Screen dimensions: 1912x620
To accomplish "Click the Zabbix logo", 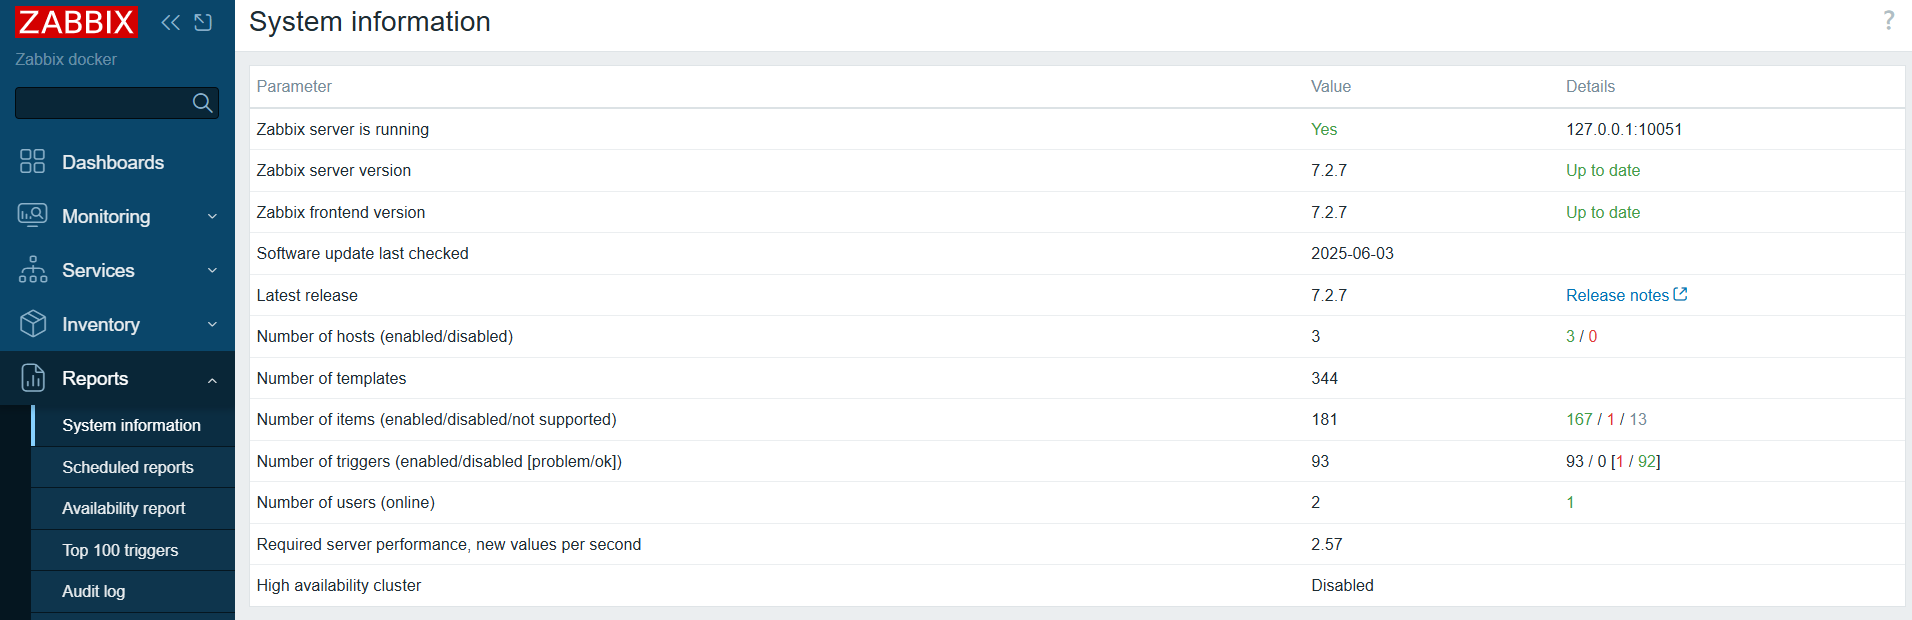I will (76, 22).
